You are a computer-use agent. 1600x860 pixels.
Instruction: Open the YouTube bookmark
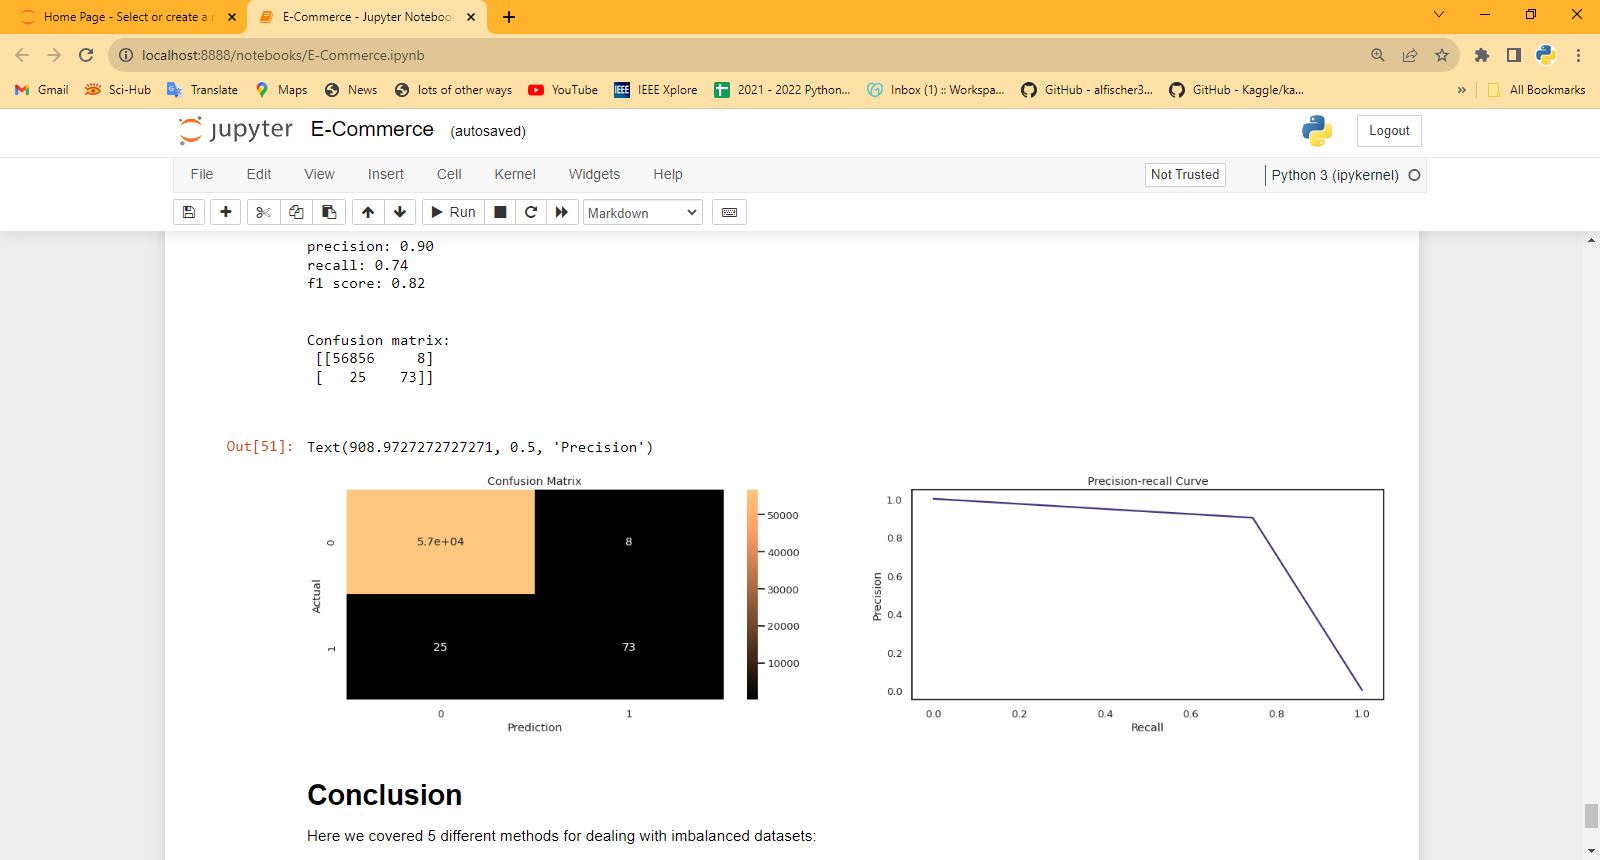563,90
